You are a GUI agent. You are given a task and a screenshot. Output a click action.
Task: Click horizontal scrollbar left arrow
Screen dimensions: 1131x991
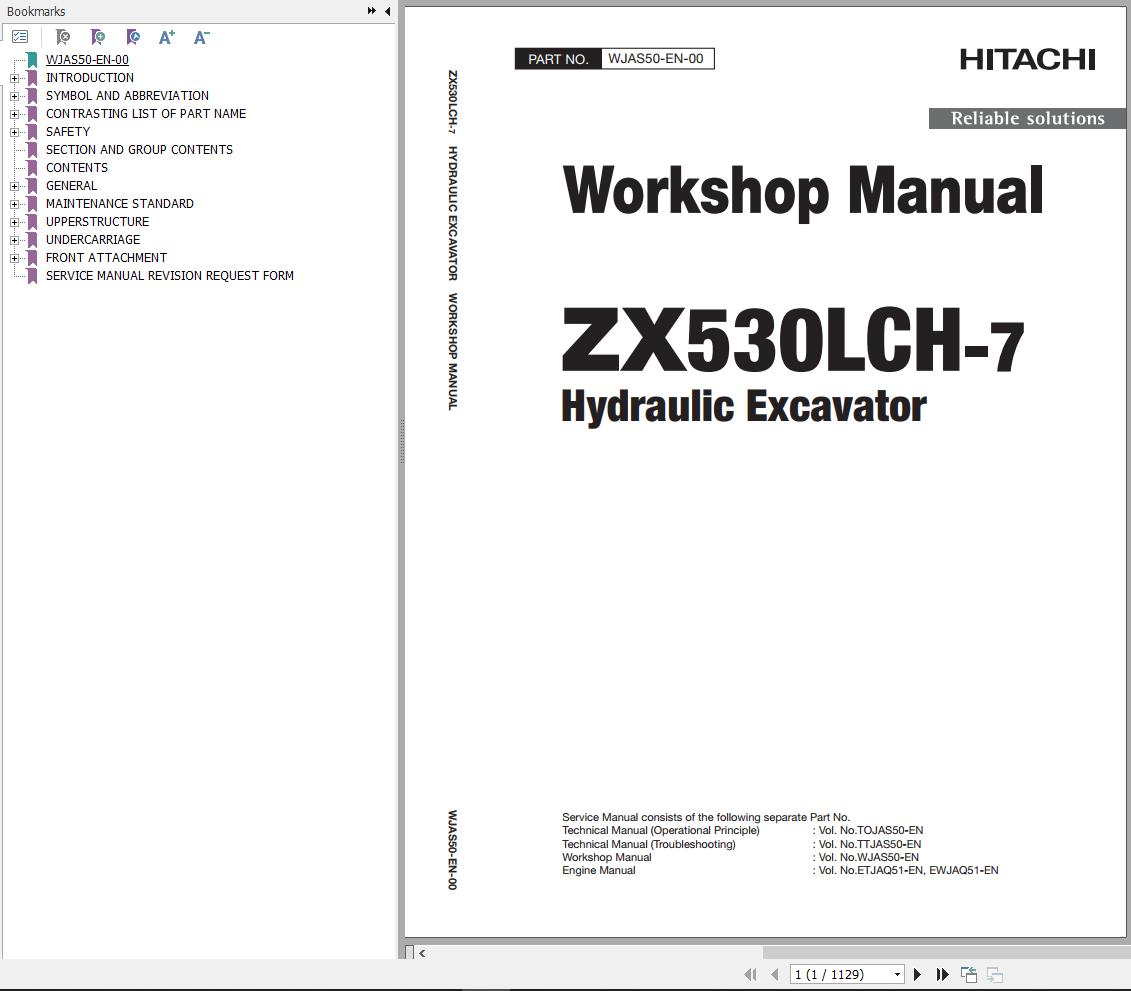pyautogui.click(x=422, y=953)
